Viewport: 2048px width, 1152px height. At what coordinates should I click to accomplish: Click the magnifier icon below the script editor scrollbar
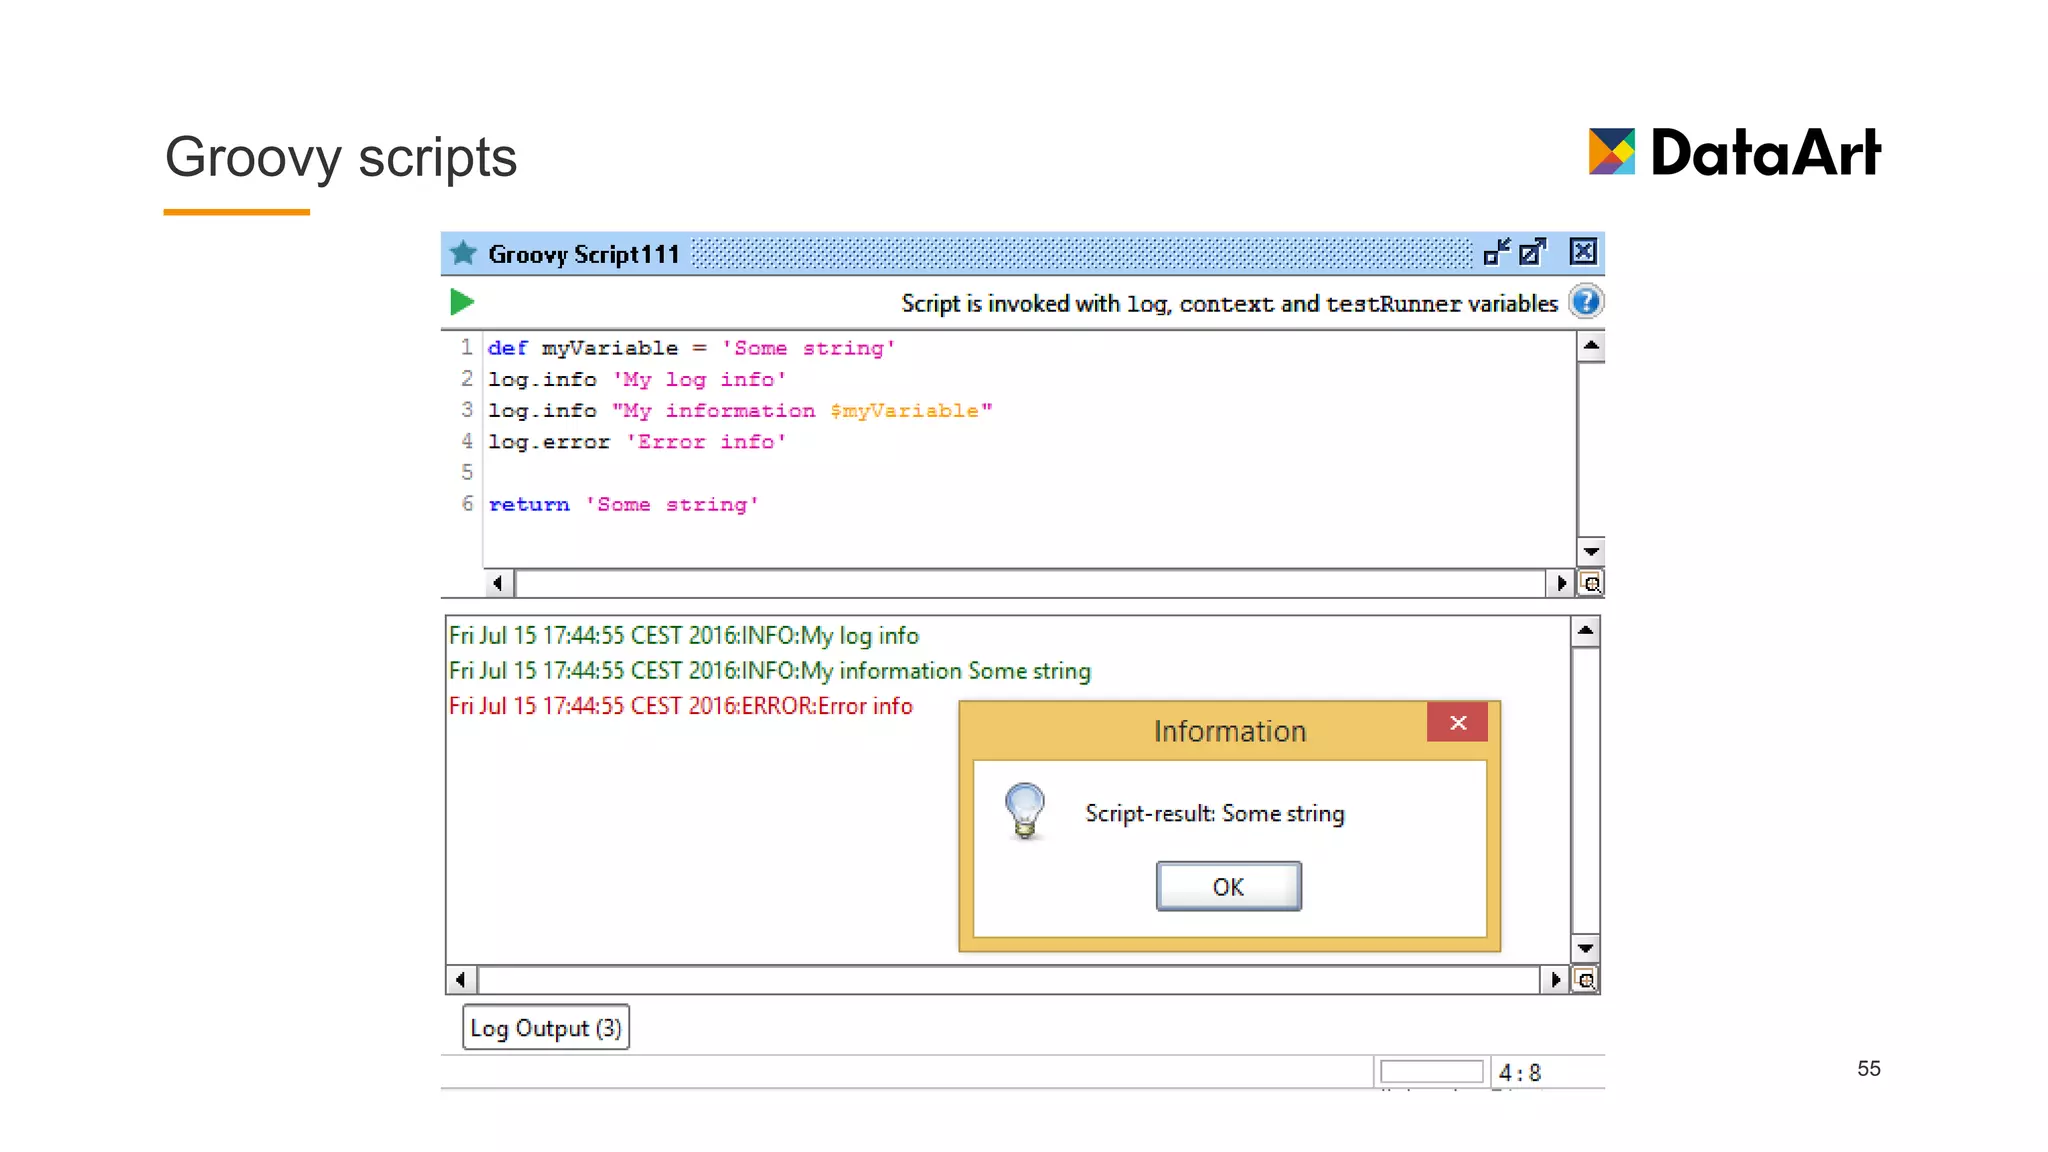[x=1591, y=583]
